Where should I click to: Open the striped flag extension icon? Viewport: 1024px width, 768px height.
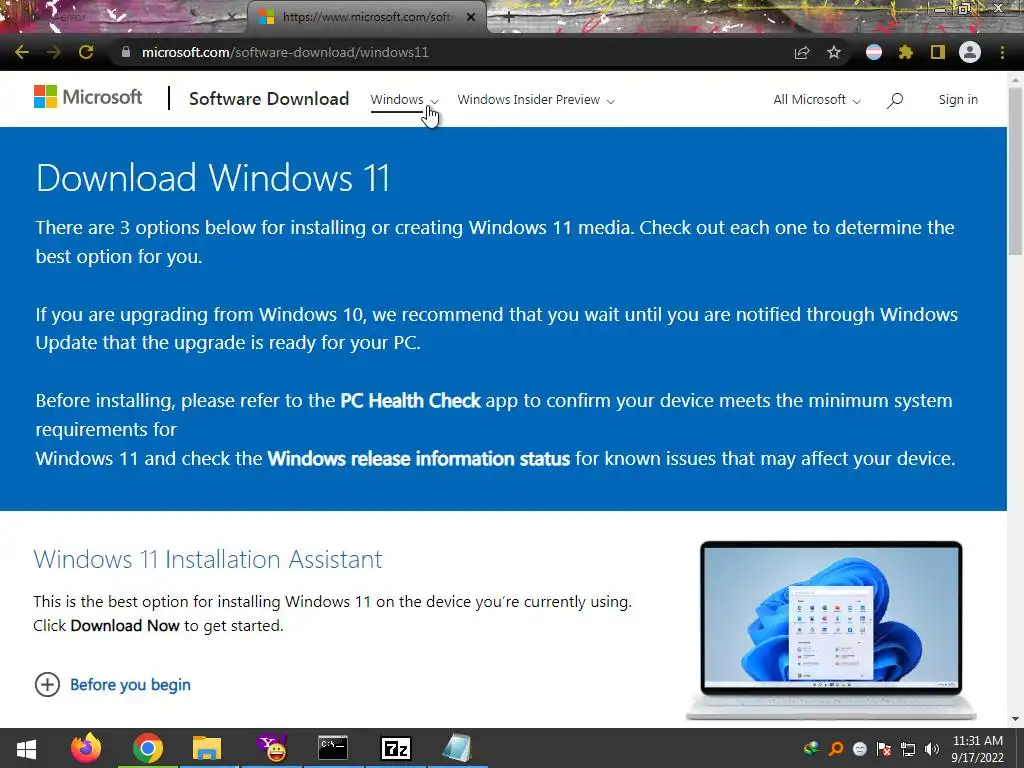tap(874, 52)
